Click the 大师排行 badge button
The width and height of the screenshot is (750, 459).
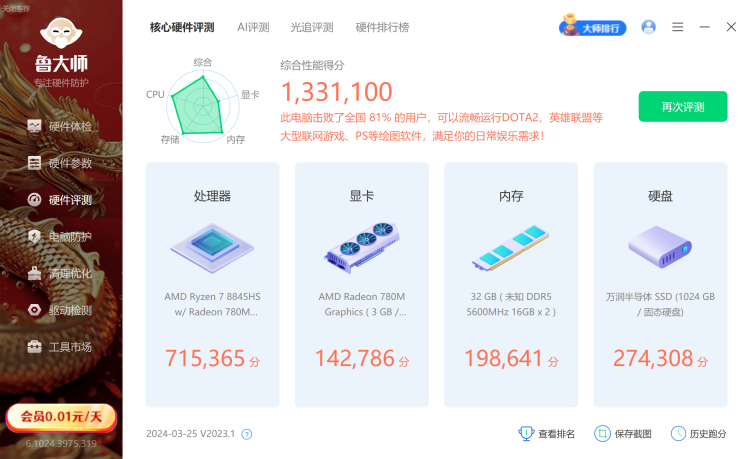[x=593, y=27]
